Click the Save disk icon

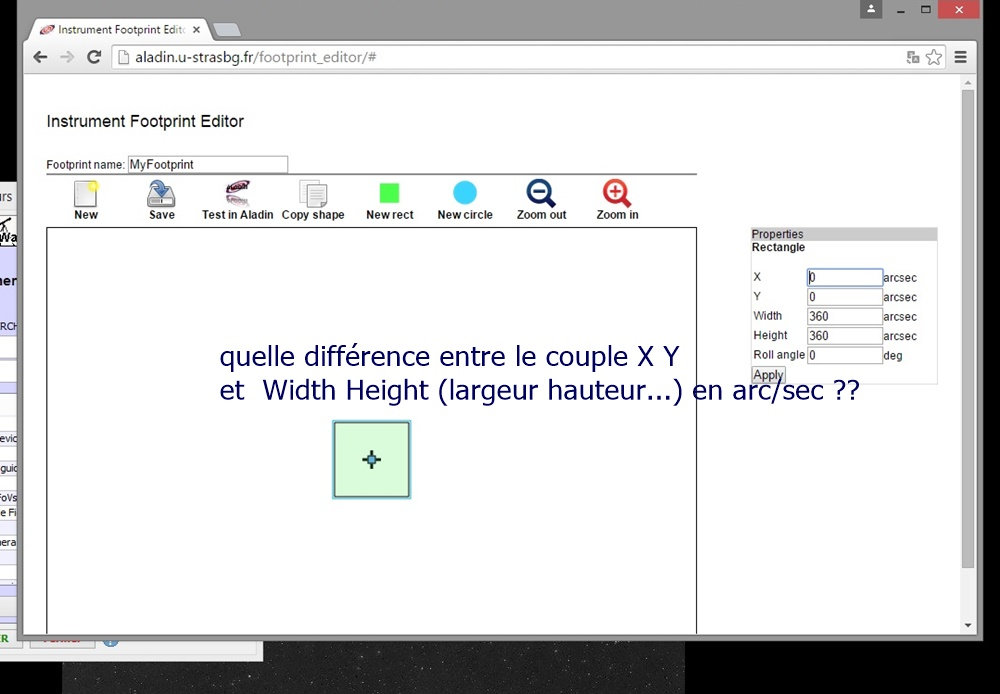(161, 194)
